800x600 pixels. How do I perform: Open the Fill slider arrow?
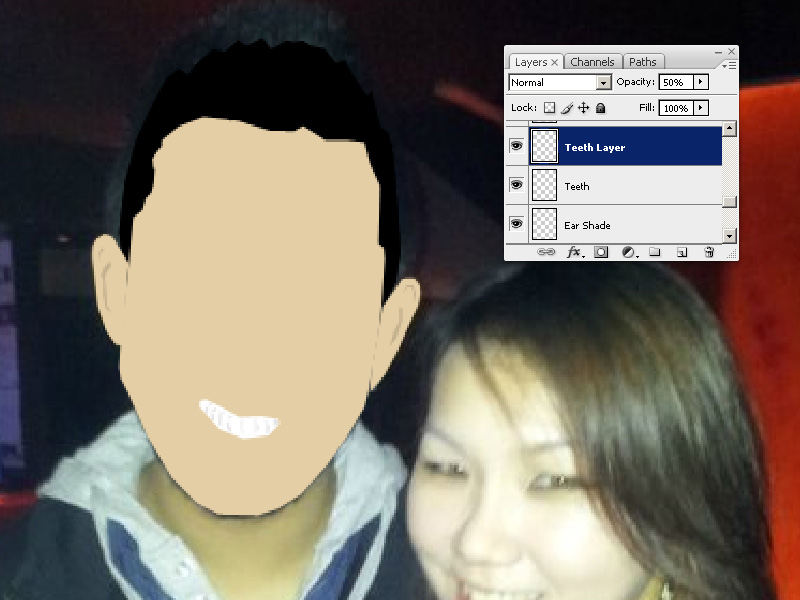pyautogui.click(x=701, y=108)
